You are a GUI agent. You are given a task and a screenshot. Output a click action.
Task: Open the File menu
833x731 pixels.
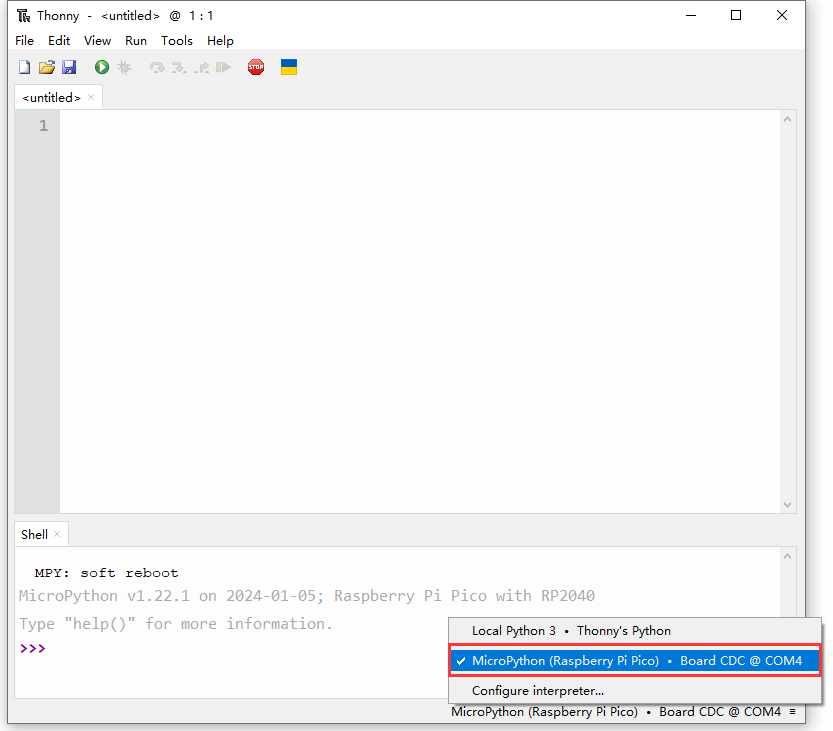click(24, 41)
